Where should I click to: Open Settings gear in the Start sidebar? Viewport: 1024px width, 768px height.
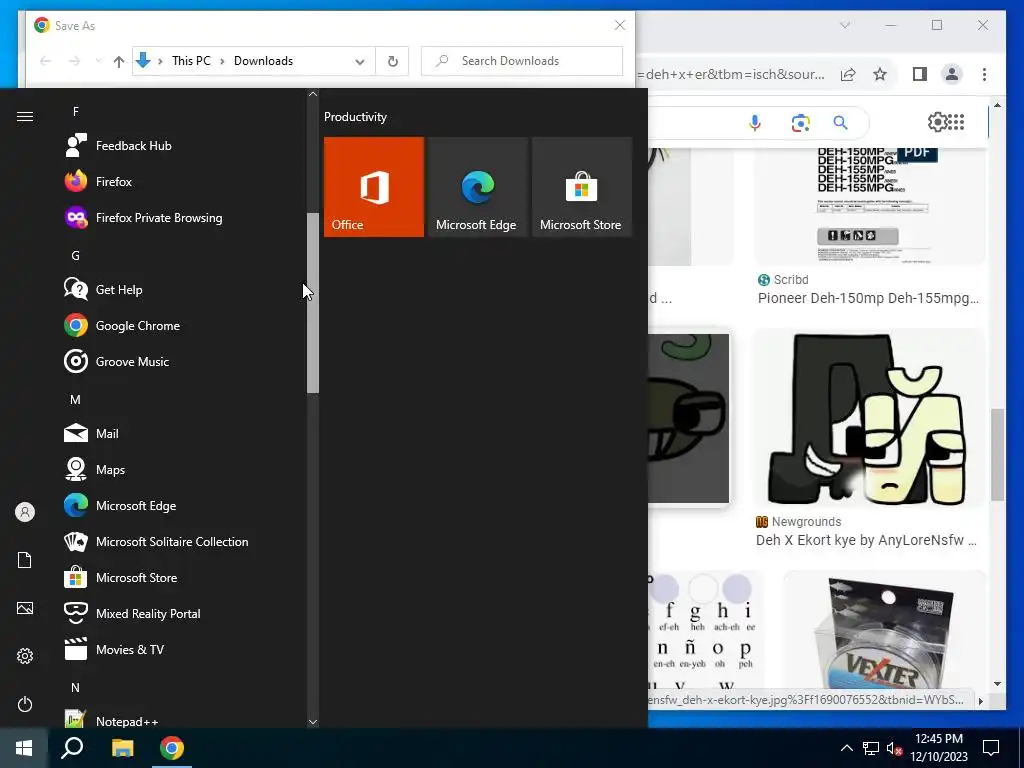point(25,656)
